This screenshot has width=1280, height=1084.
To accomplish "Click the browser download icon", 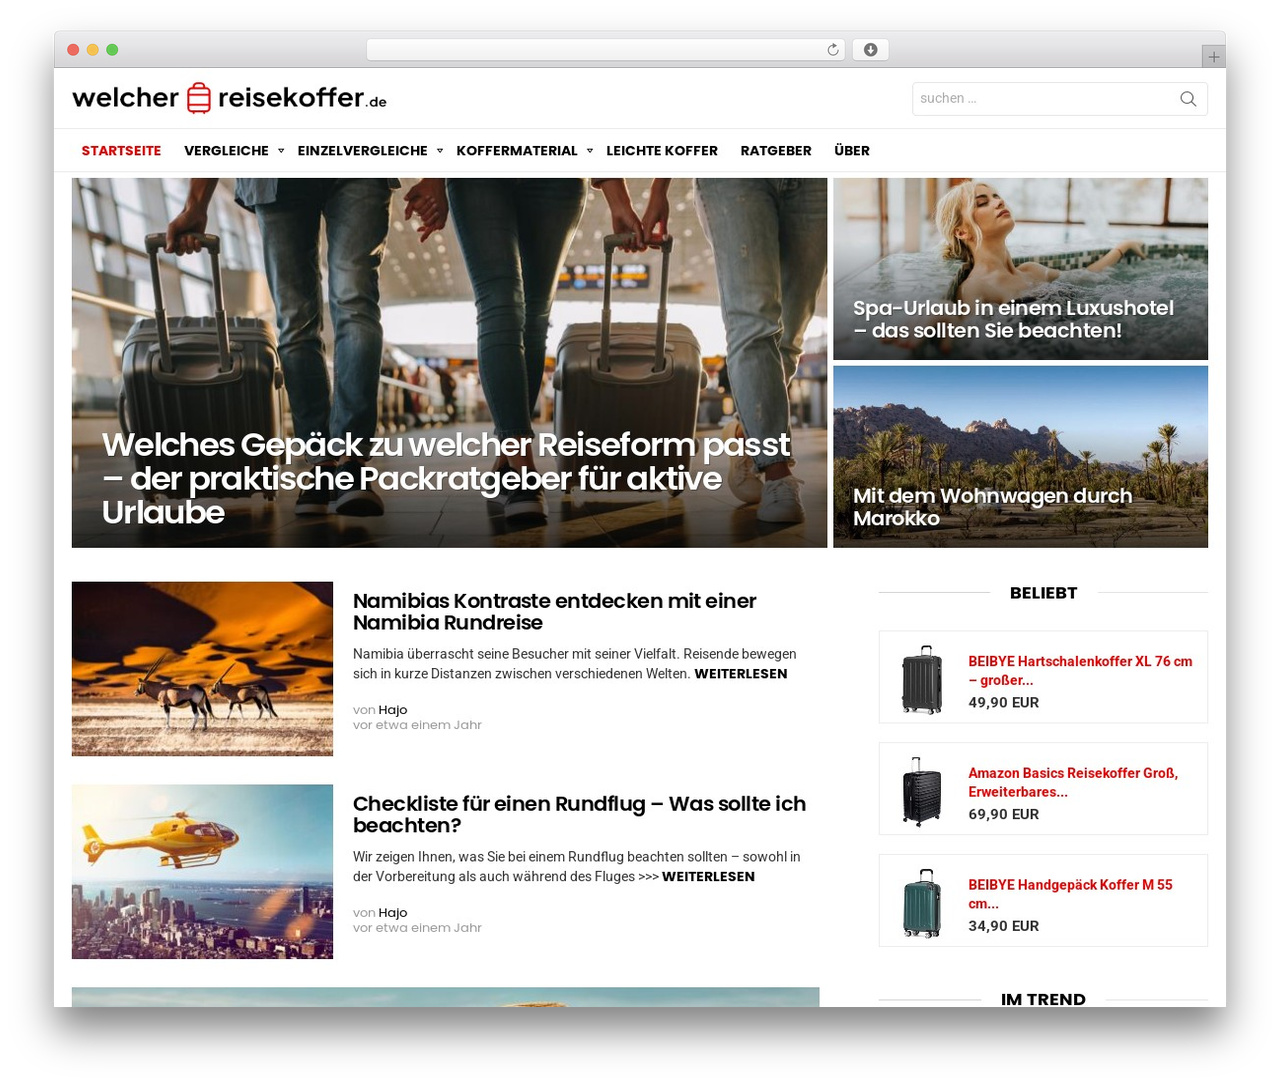I will pyautogui.click(x=871, y=50).
